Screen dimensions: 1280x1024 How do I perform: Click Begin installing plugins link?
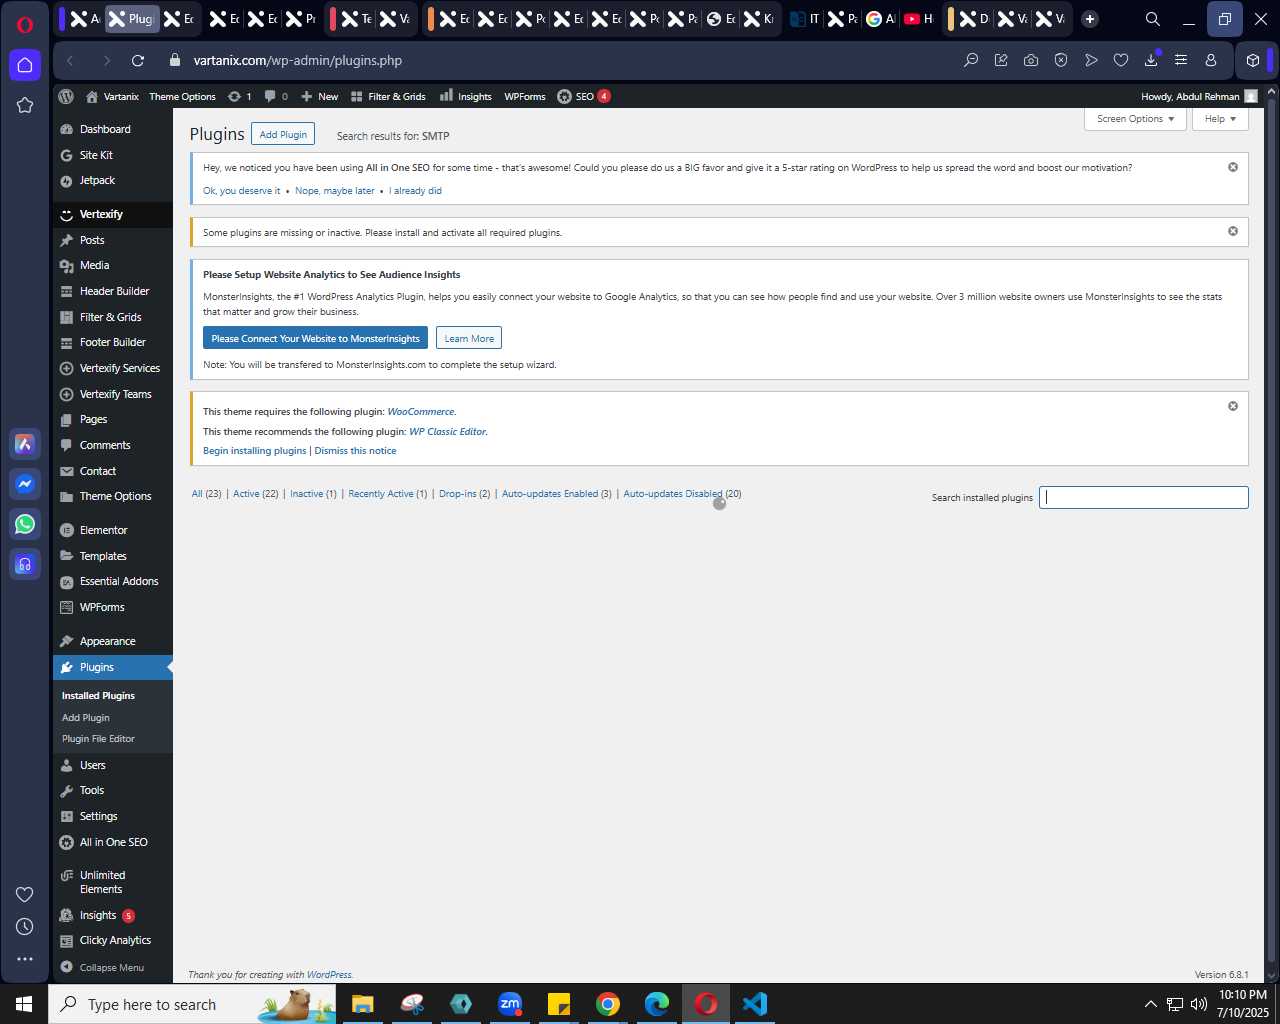254,451
